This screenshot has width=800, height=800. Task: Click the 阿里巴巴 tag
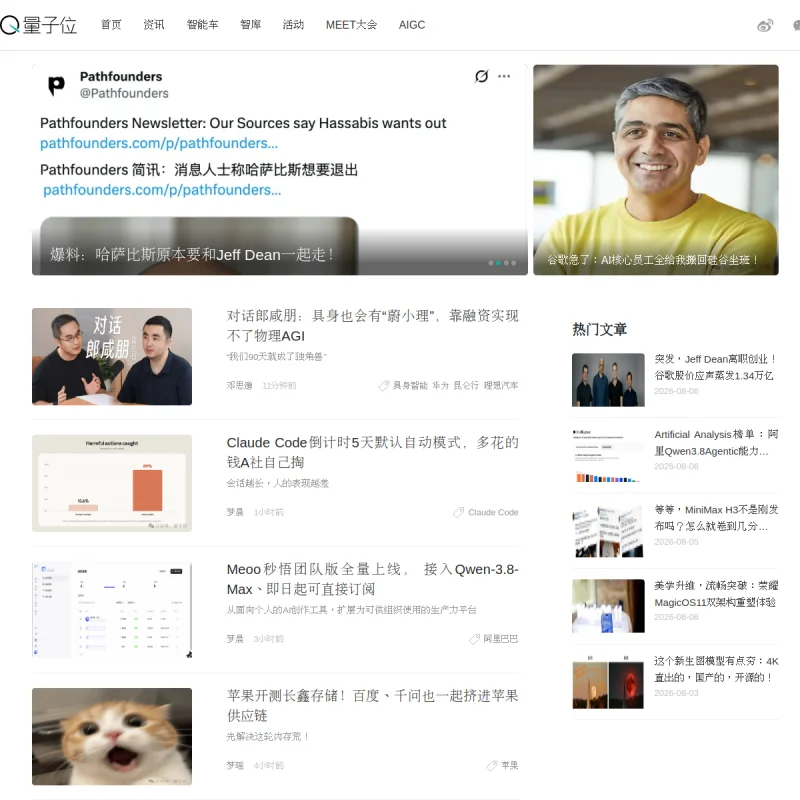(501, 638)
